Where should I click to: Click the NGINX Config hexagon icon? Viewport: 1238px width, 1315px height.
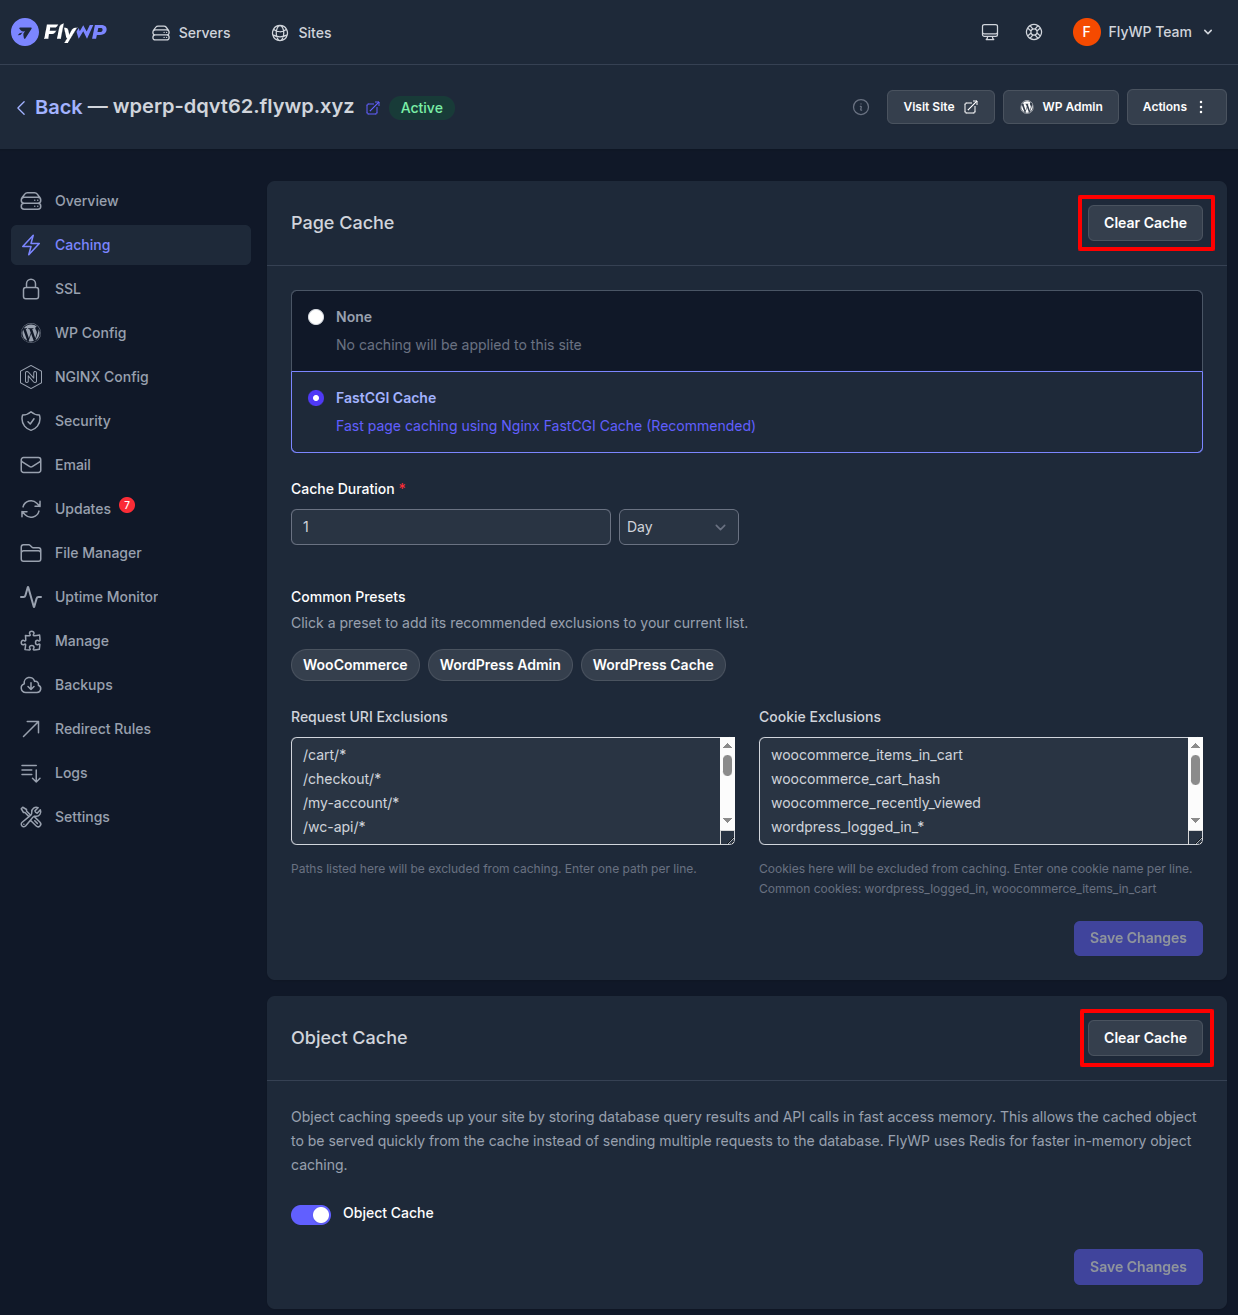tap(31, 377)
